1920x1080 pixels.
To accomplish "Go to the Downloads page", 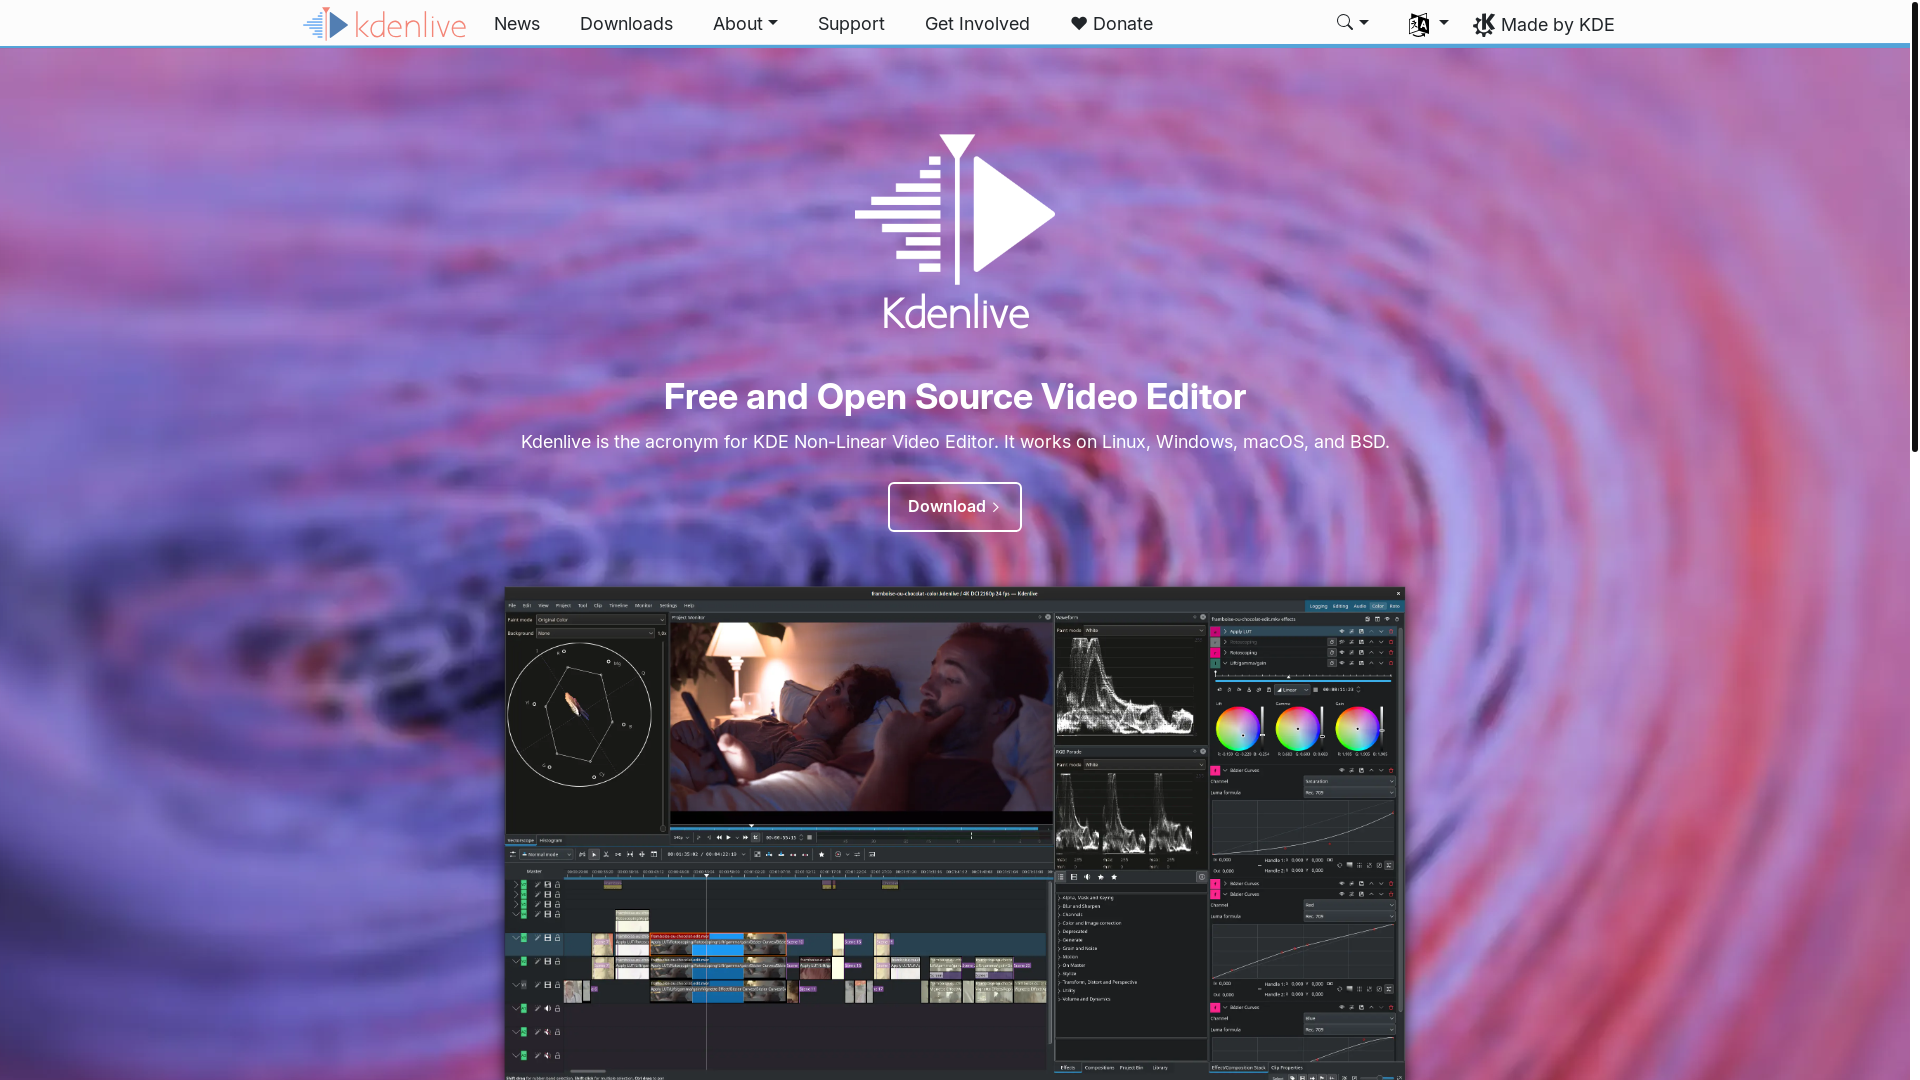I will click(x=626, y=24).
